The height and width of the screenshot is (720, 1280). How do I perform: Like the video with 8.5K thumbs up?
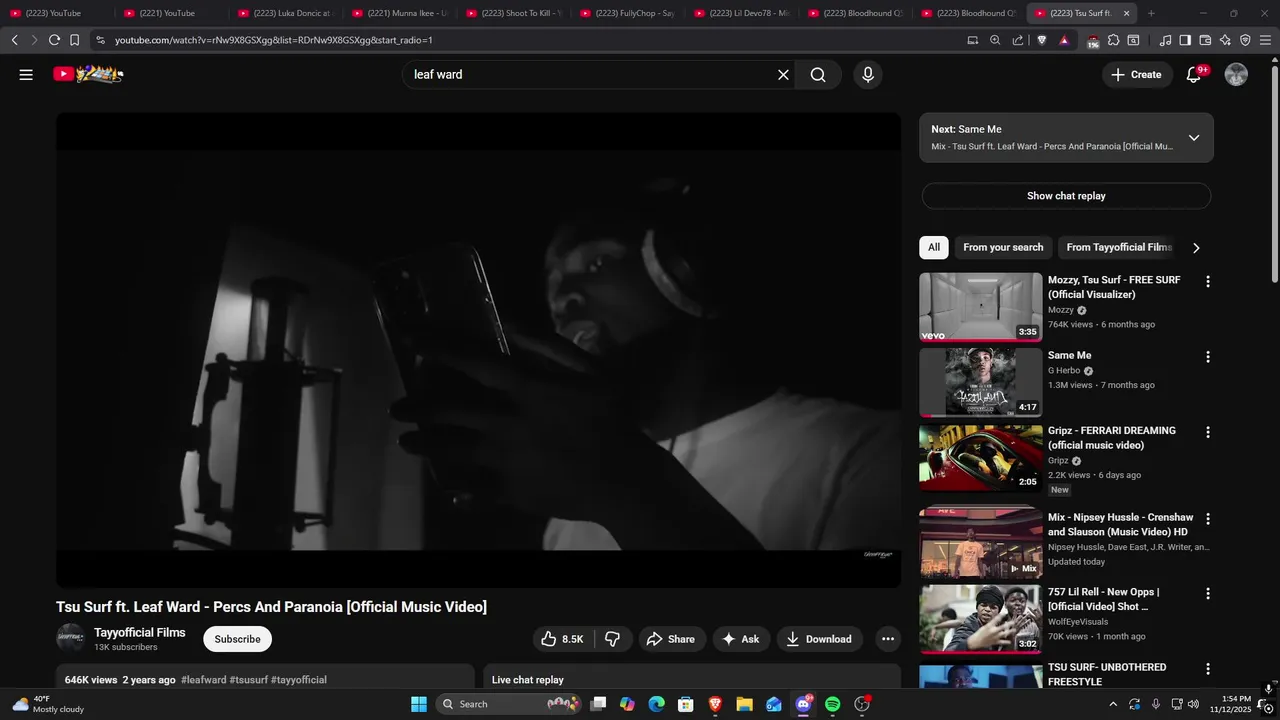pos(563,639)
